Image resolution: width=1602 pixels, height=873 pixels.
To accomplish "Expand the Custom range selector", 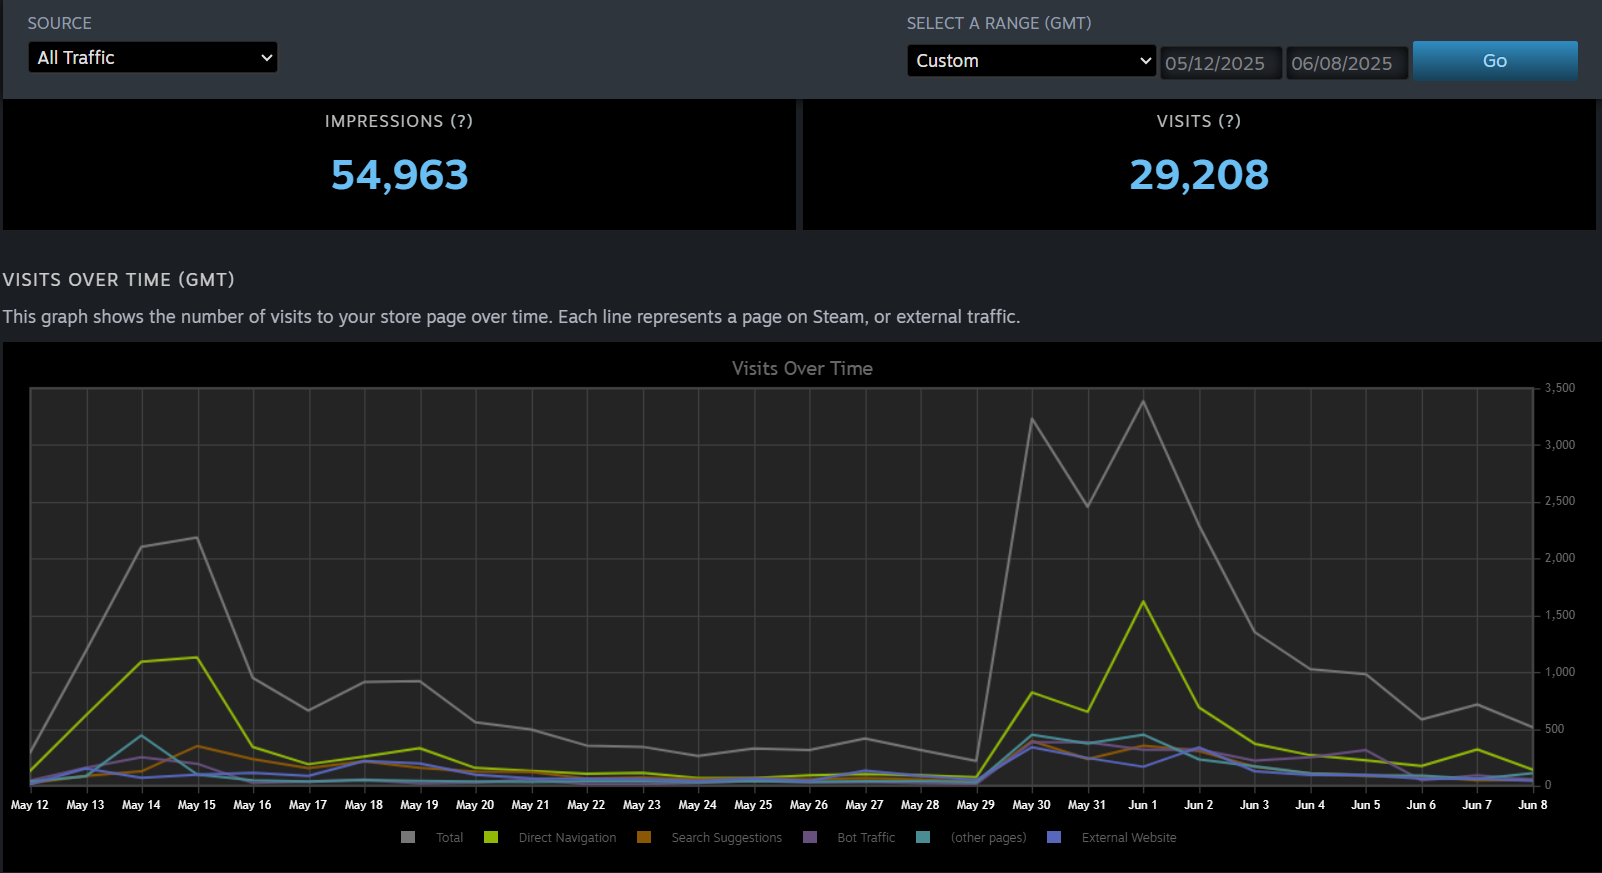I will pyautogui.click(x=1031, y=61).
